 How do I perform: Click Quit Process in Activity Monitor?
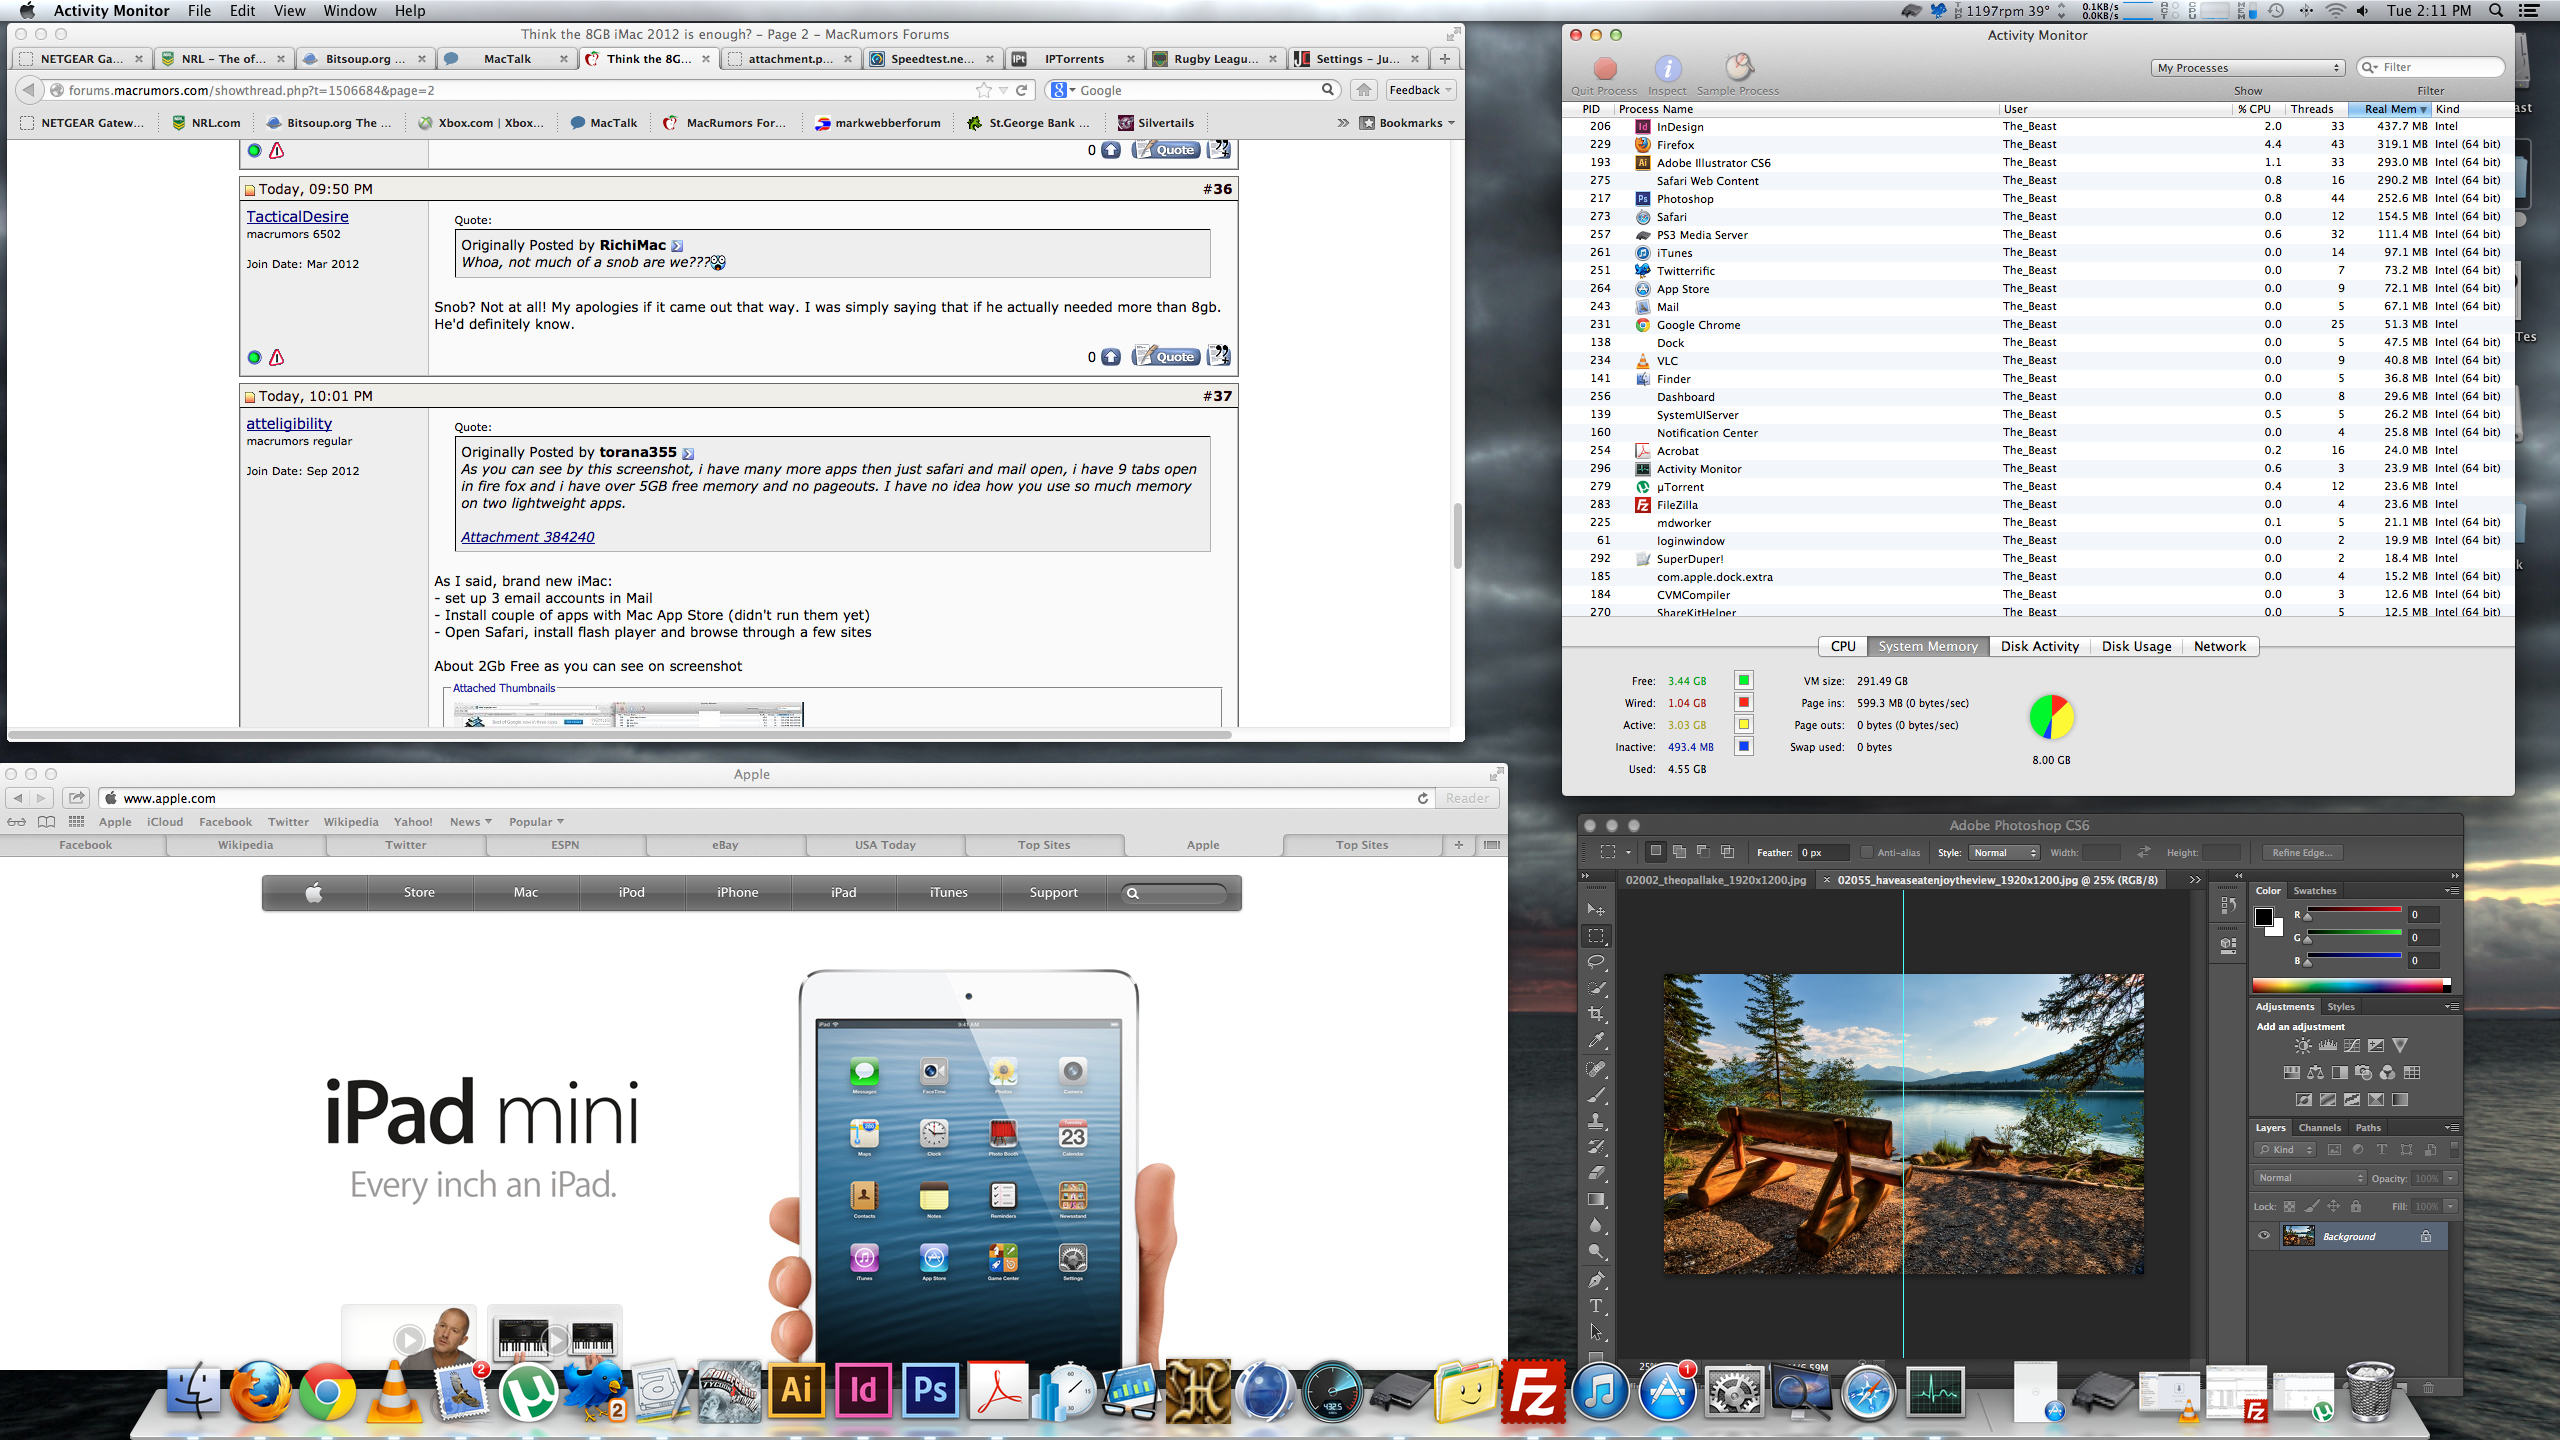tap(1604, 69)
